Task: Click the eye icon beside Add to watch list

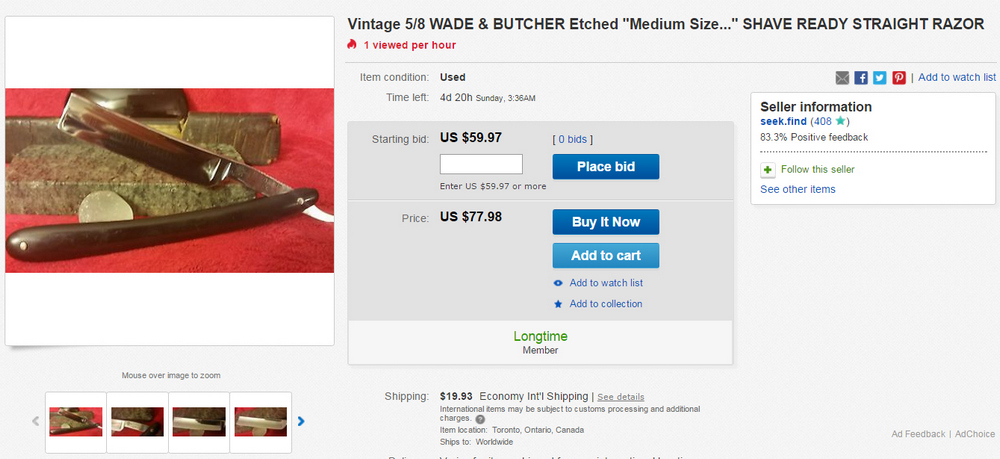Action: coord(558,283)
